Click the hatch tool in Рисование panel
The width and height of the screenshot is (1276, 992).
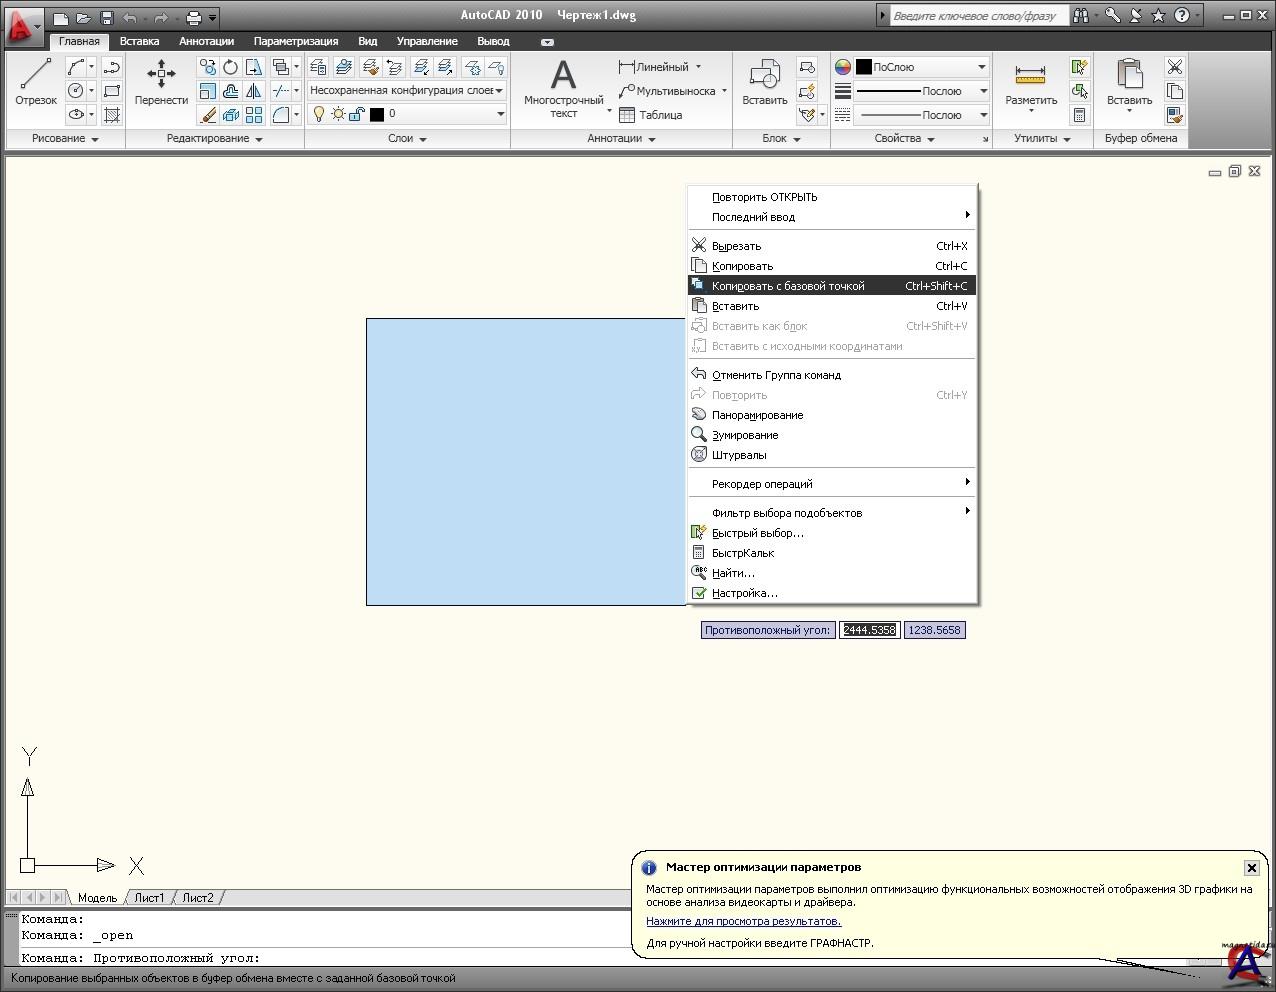pyautogui.click(x=112, y=115)
